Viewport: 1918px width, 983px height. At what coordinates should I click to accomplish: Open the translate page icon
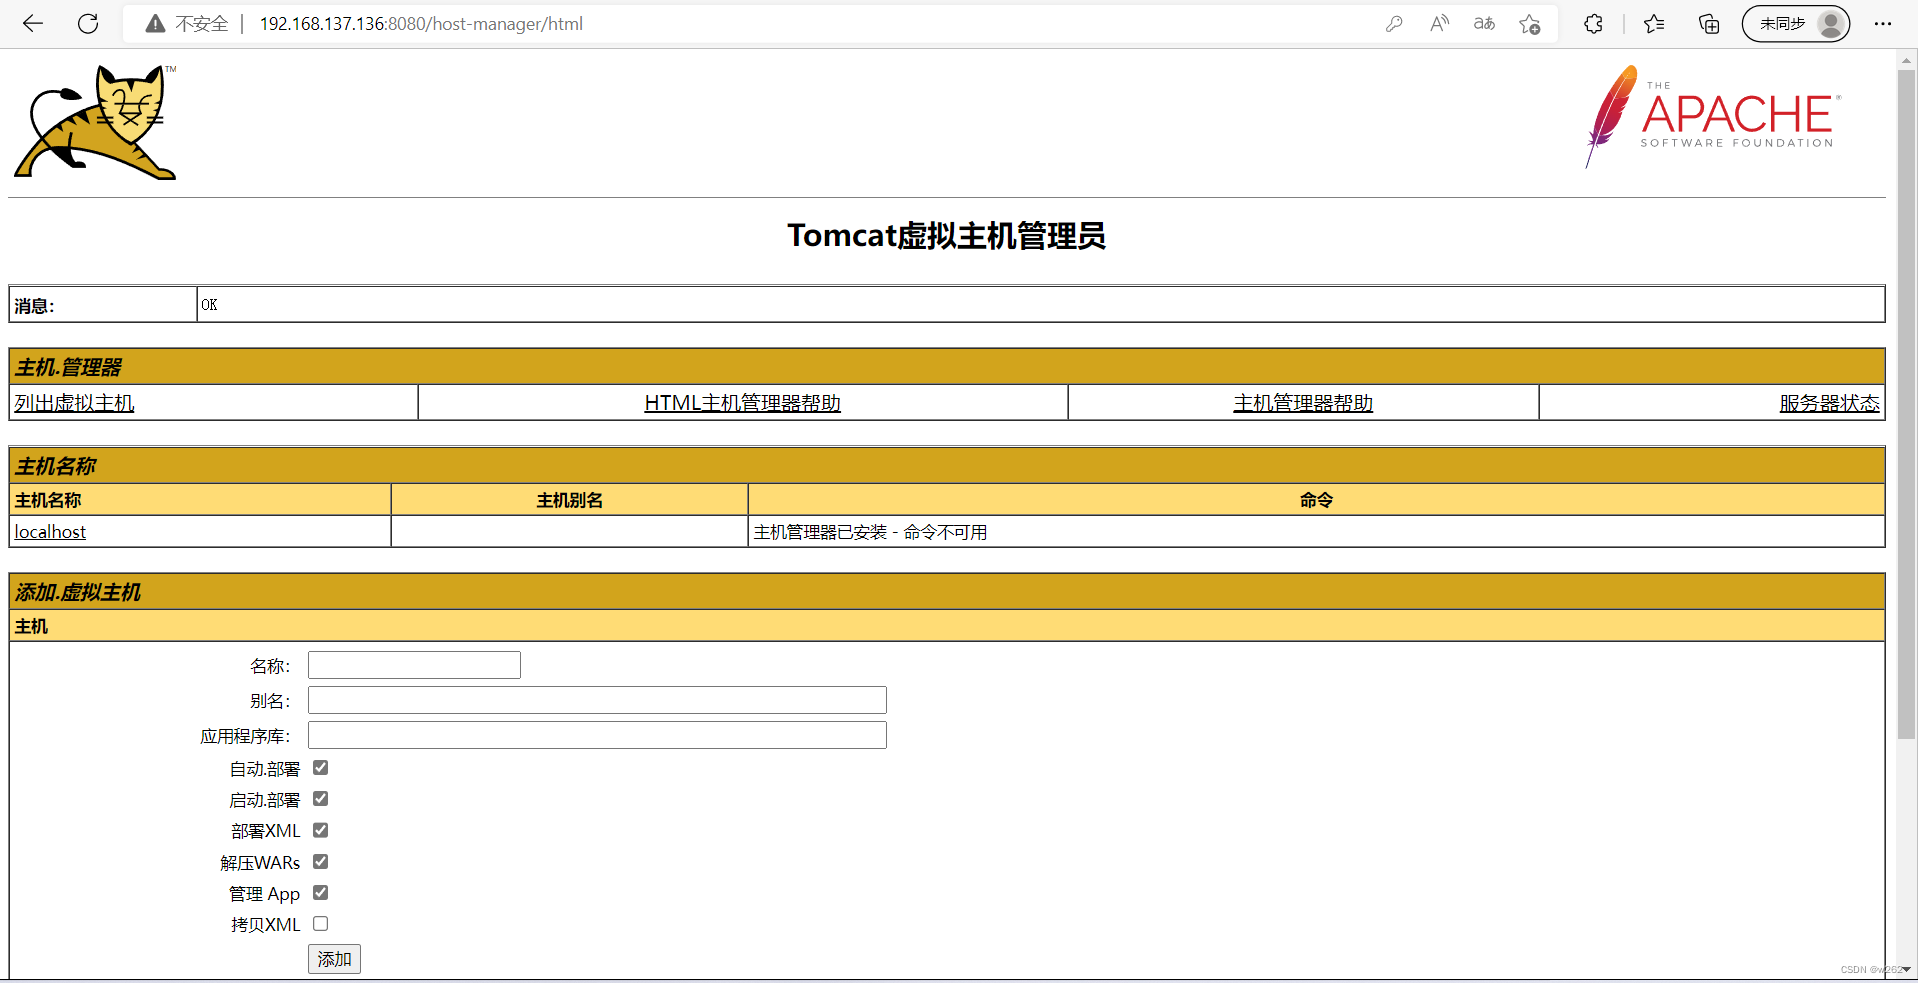[x=1484, y=24]
